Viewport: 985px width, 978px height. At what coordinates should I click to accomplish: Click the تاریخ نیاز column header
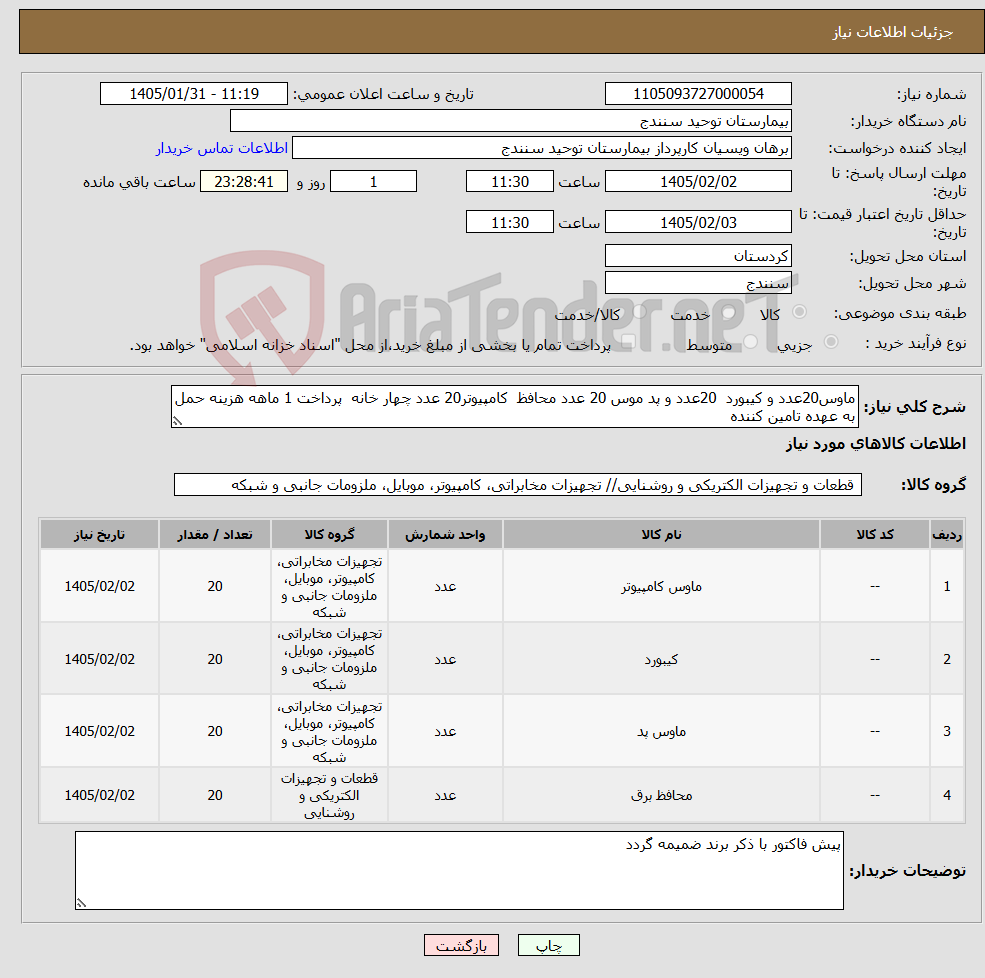pyautogui.click(x=99, y=535)
